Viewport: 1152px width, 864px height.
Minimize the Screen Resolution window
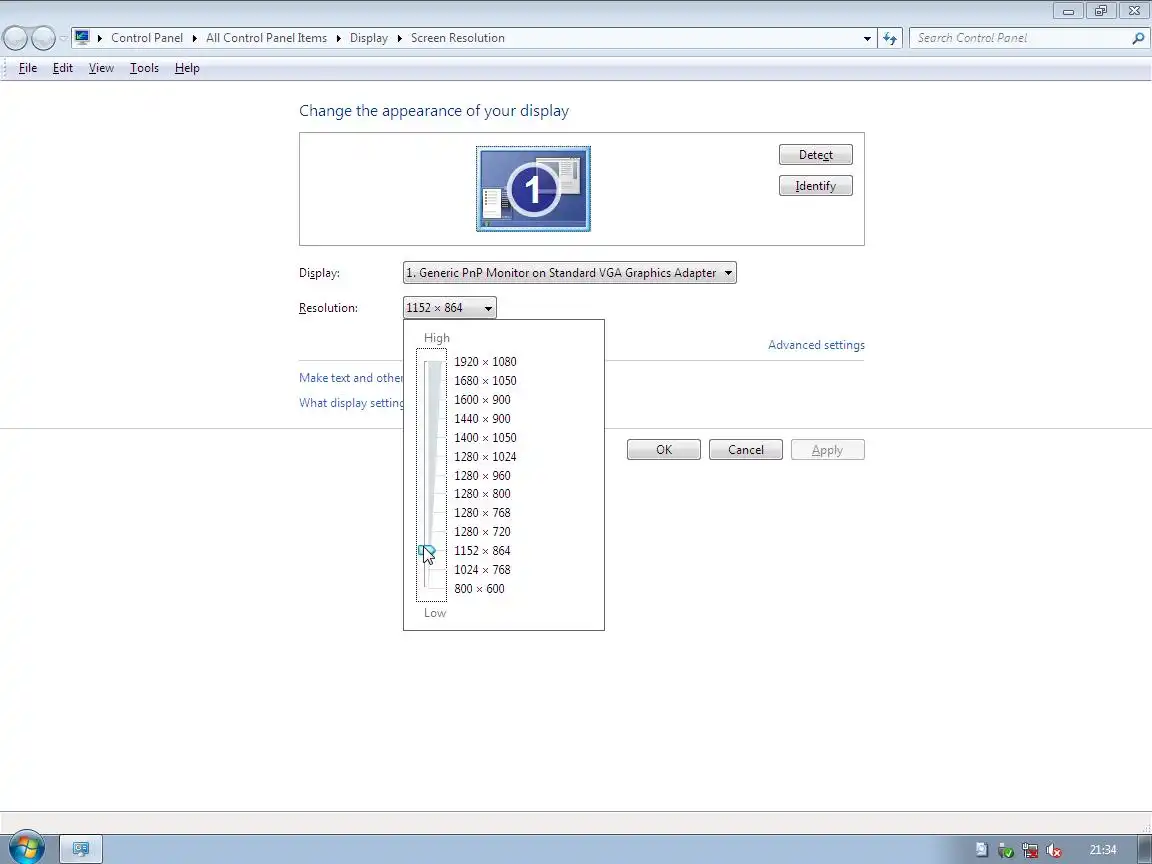pyautogui.click(x=1068, y=10)
